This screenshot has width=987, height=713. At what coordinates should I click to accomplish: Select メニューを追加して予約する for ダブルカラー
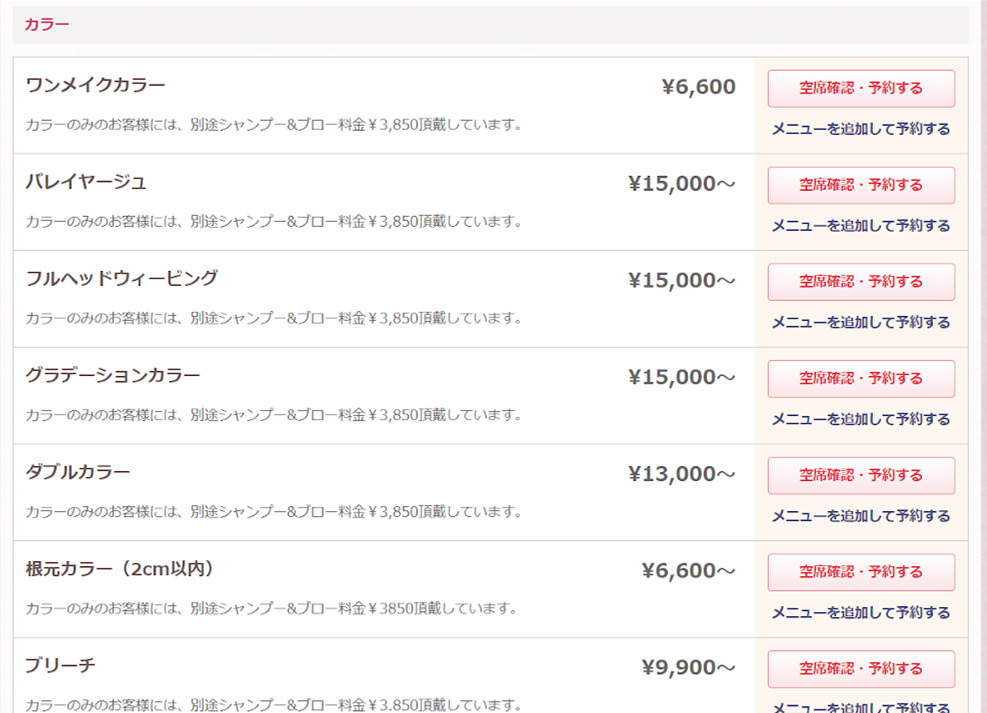tap(860, 516)
